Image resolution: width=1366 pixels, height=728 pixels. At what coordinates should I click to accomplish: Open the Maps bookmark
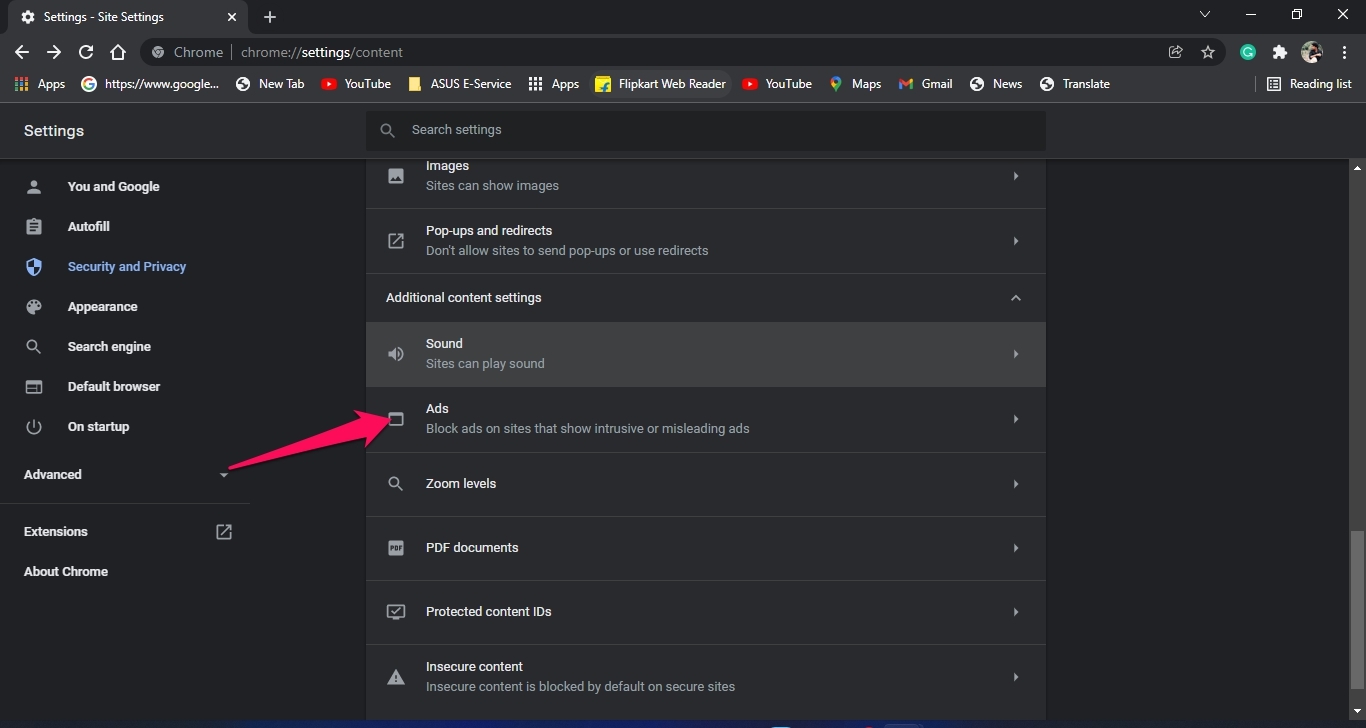(x=855, y=84)
